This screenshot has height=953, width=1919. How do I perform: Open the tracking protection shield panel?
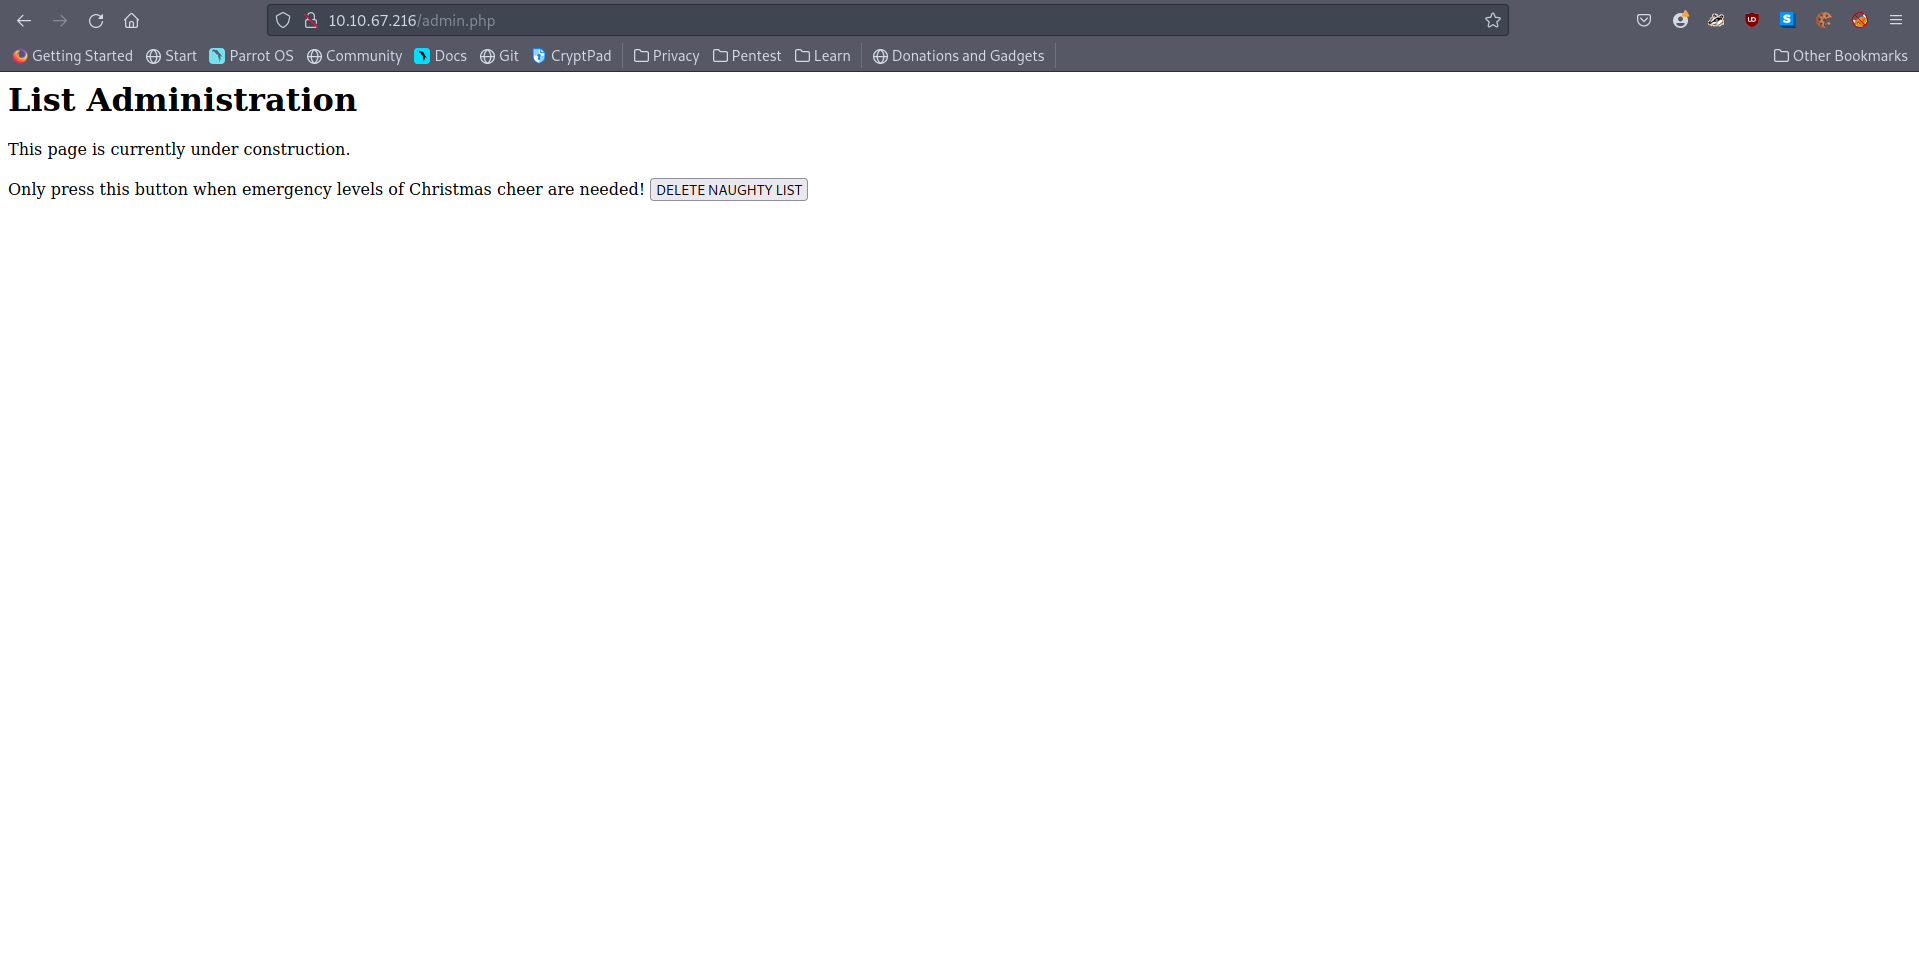[283, 20]
